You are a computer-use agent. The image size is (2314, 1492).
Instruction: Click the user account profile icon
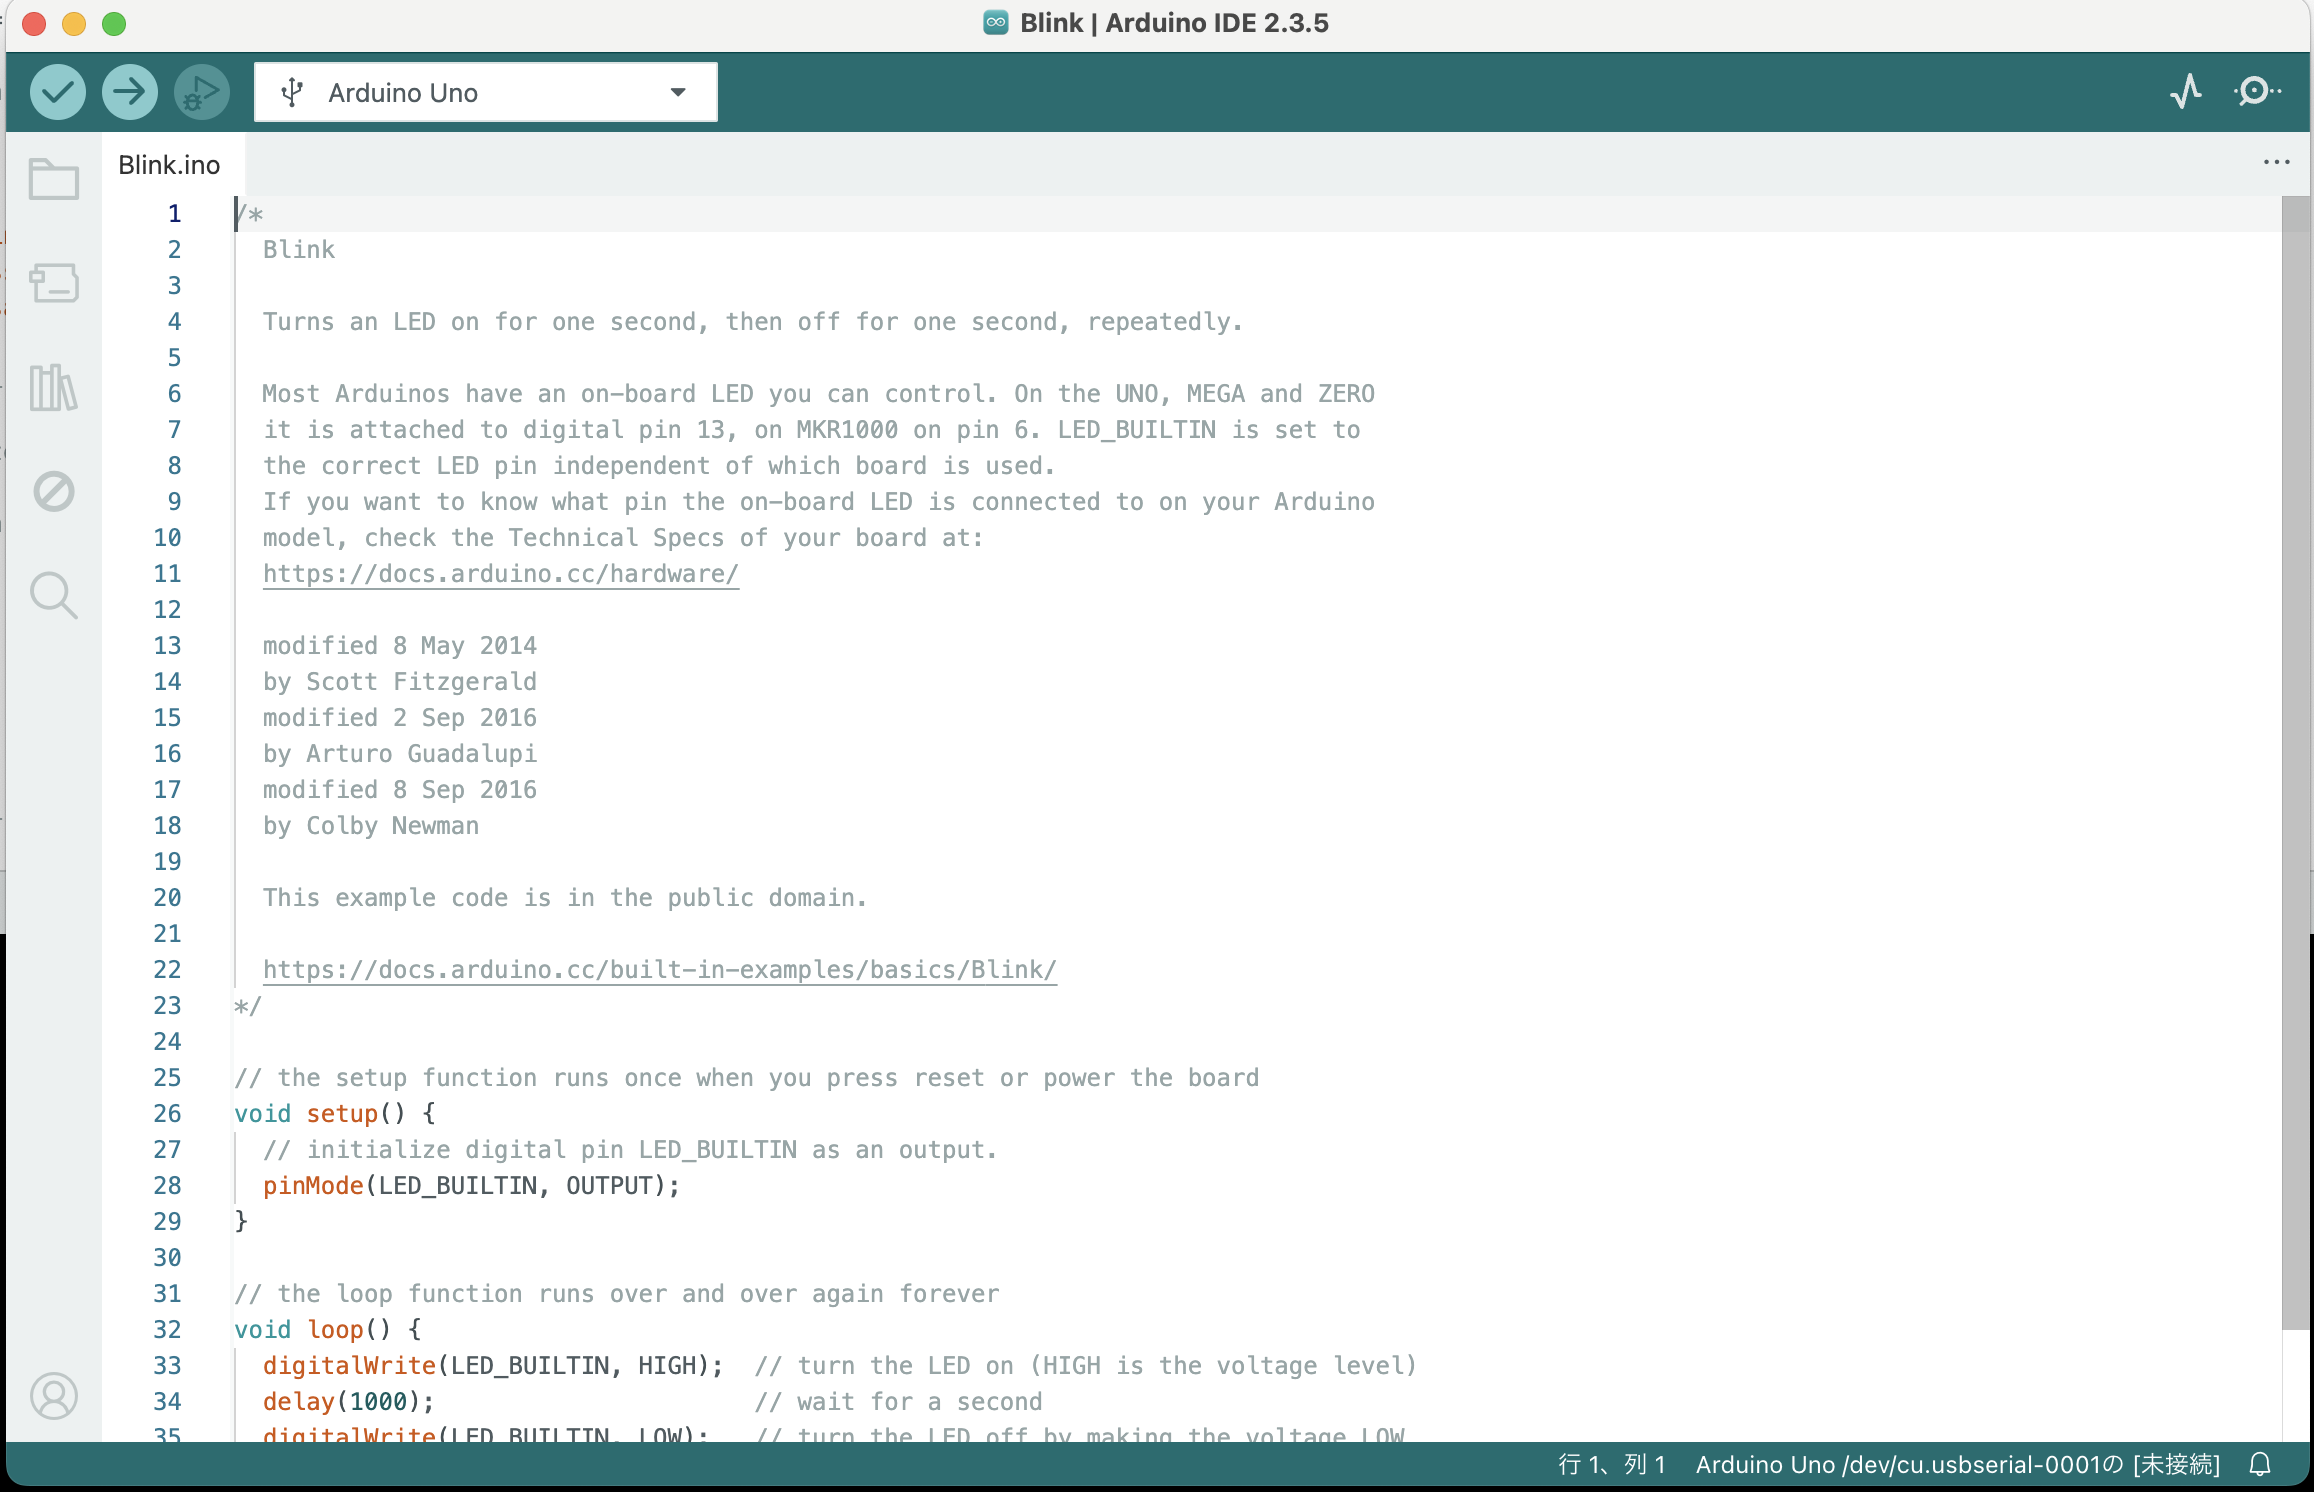[54, 1396]
